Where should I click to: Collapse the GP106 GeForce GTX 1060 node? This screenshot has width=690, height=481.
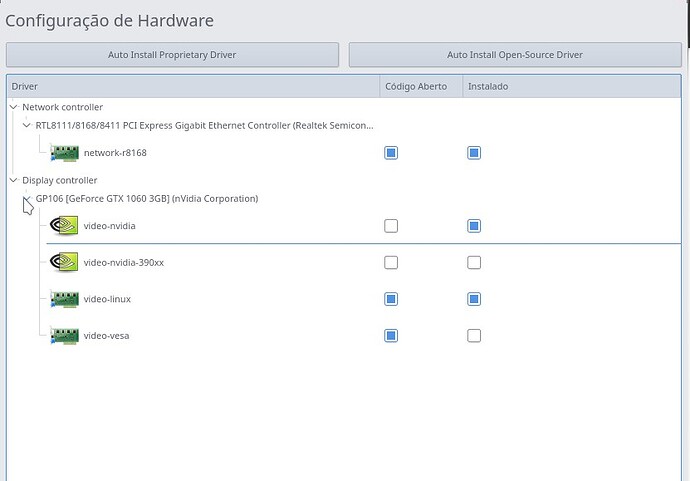pos(27,199)
